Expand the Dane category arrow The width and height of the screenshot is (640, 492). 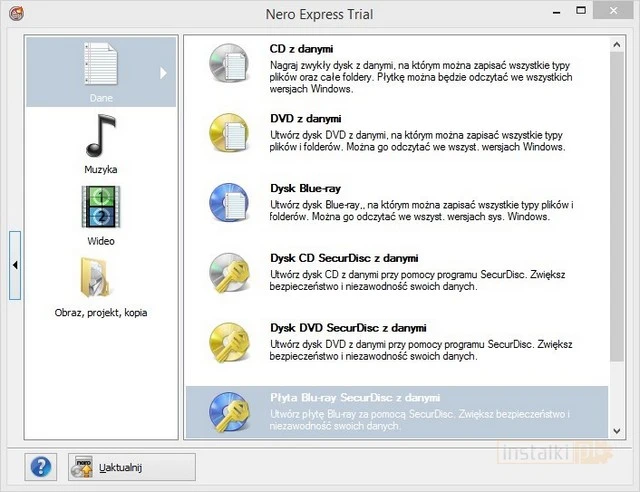coord(164,72)
